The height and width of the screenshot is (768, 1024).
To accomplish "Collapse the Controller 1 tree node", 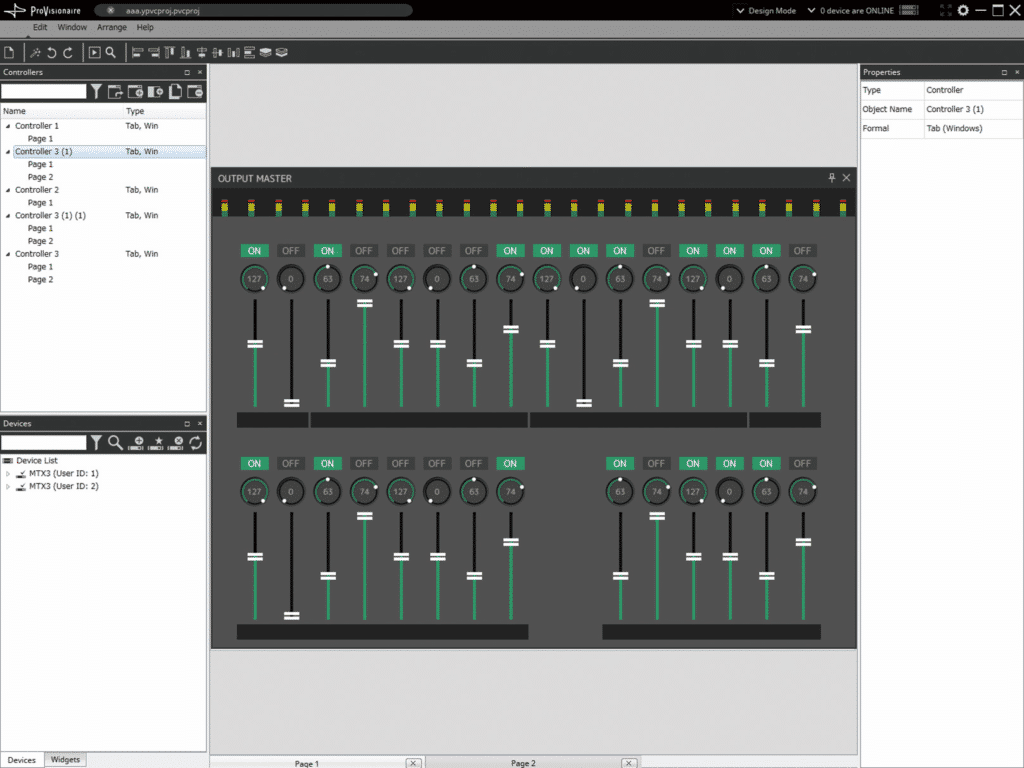I will (8, 126).
